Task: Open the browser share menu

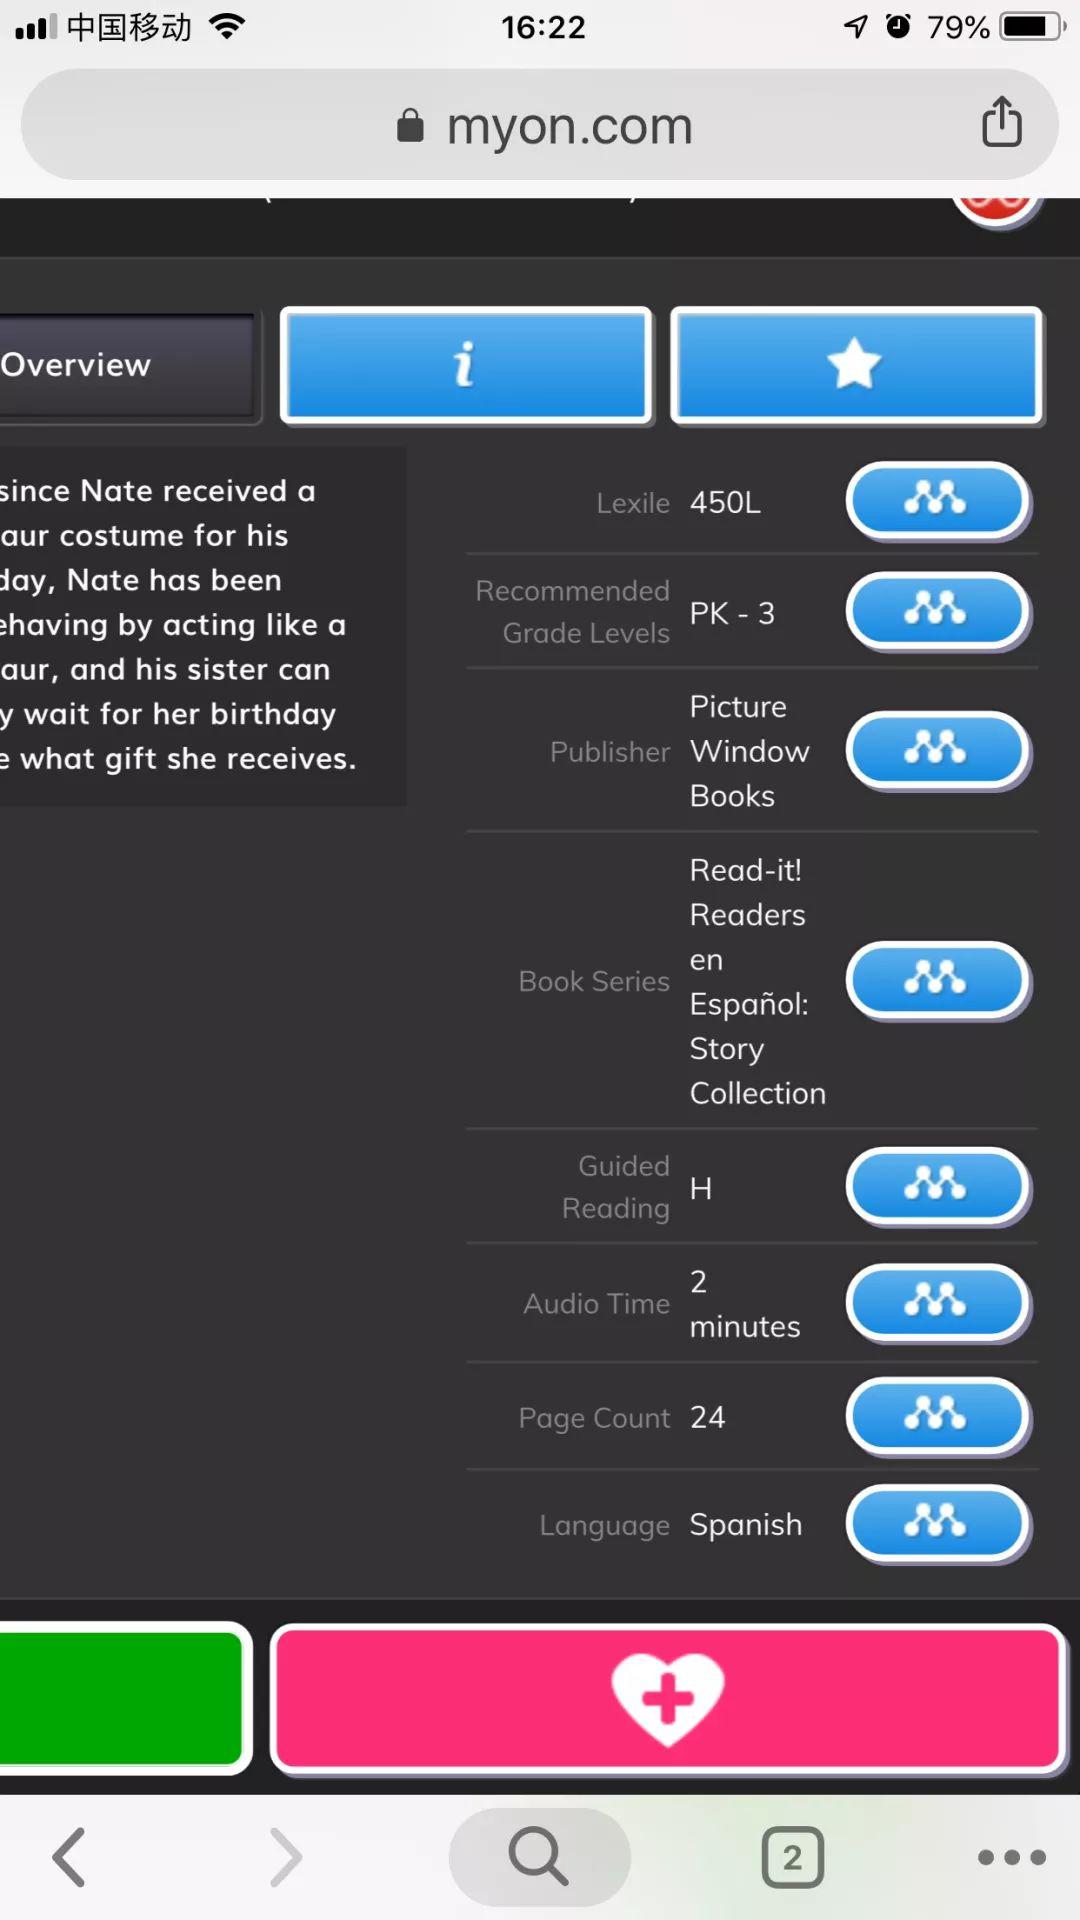Action: point(1001,122)
